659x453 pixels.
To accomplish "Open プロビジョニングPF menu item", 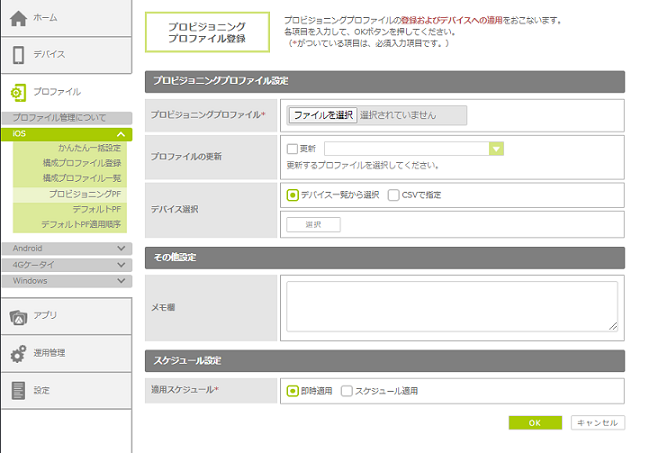I will click(85, 194).
